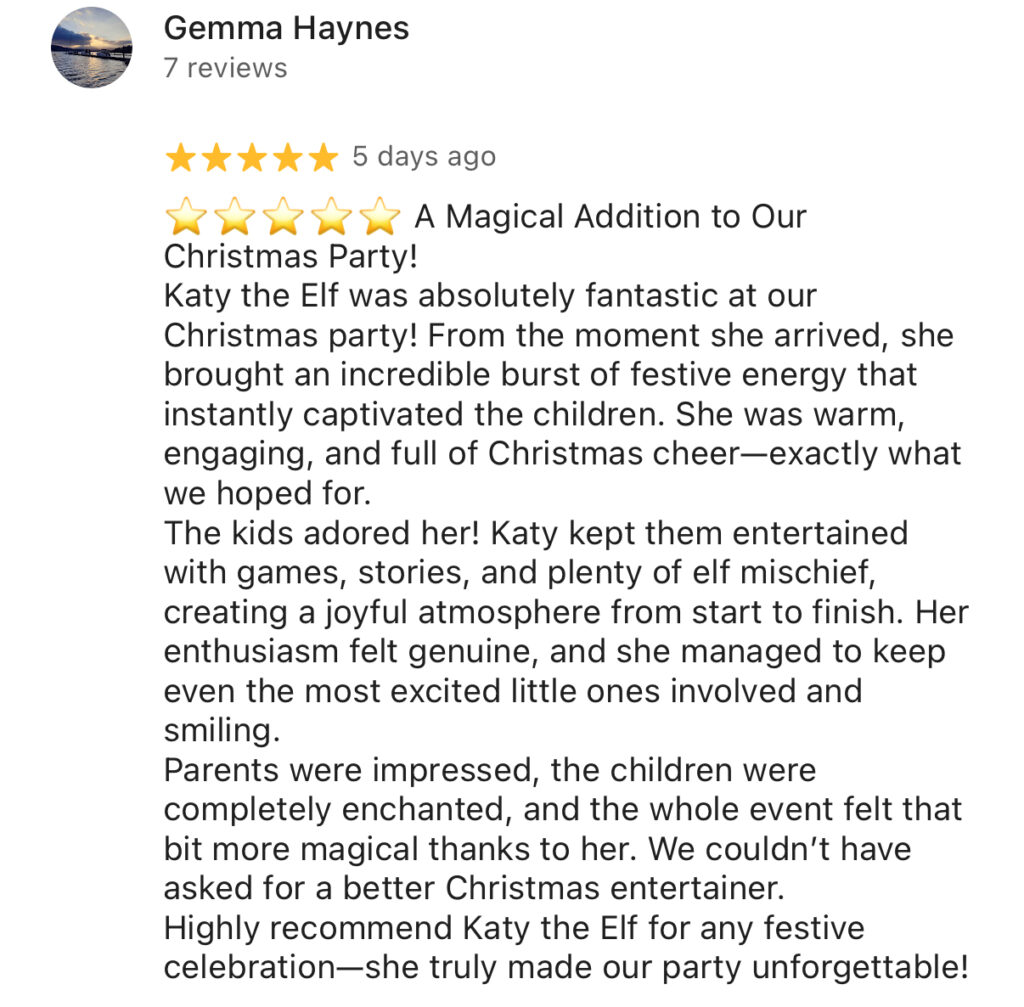Click the third star emoji in review text
Viewport: 1024px width, 1007px height.
tap(283, 217)
